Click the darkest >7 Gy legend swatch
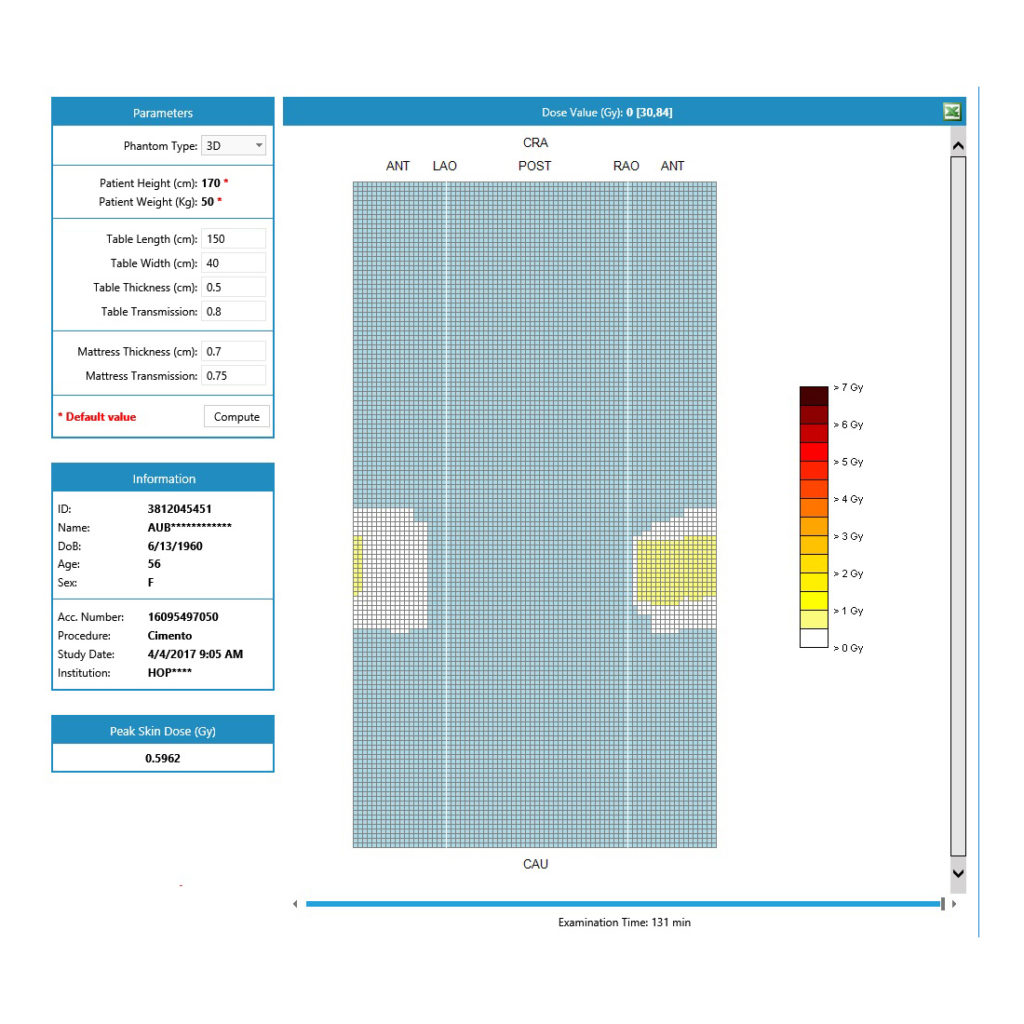The height and width of the screenshot is (1024, 1024). pyautogui.click(x=814, y=395)
